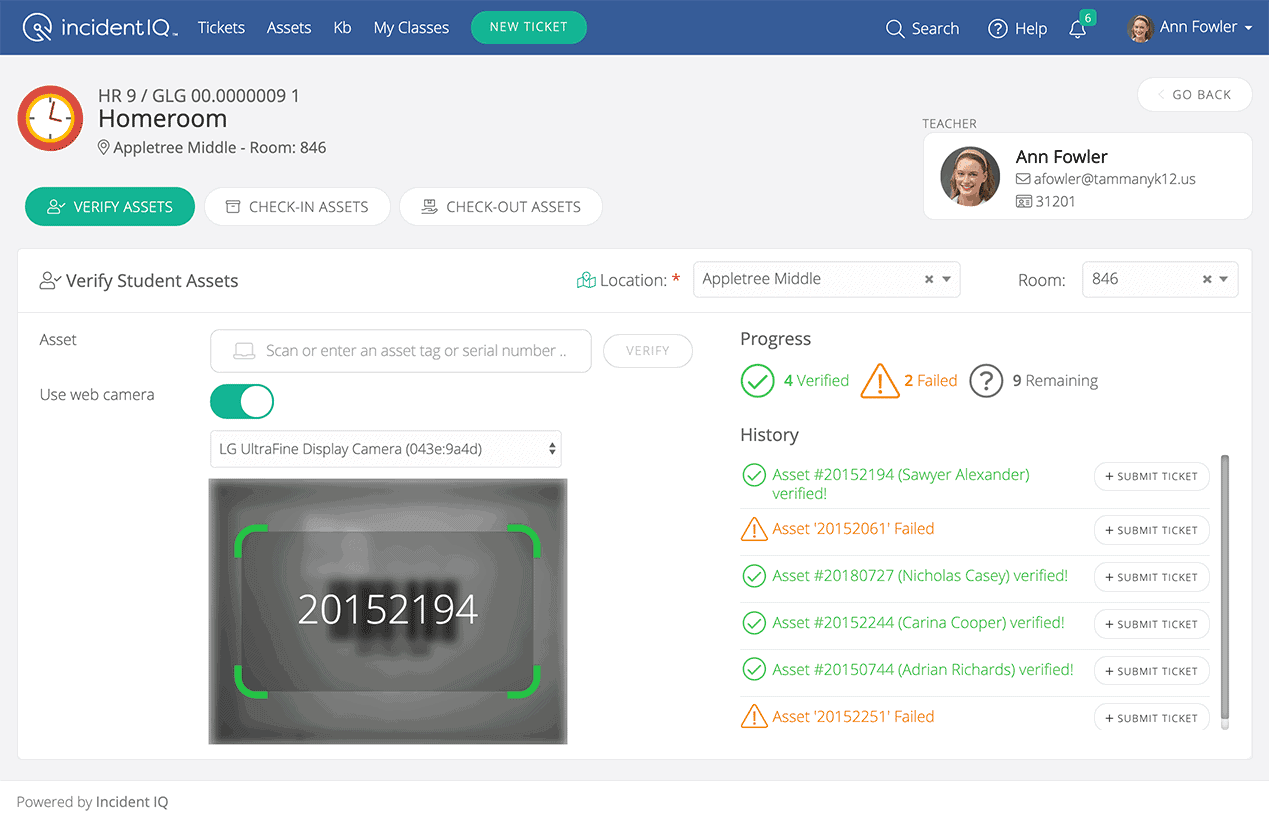The image size is (1269, 823).
Task: Click the Failed orange warning triangle icon
Action: coord(879,381)
